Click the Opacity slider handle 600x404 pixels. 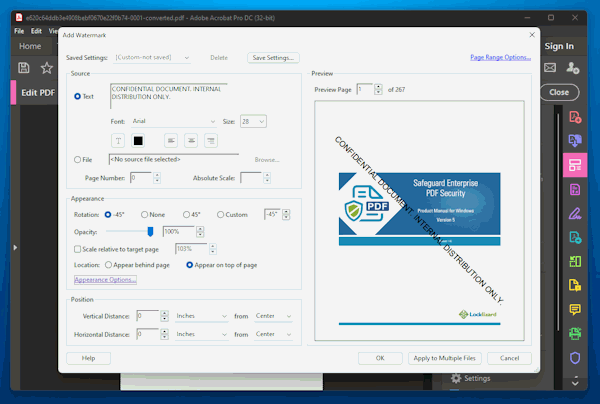pos(150,231)
